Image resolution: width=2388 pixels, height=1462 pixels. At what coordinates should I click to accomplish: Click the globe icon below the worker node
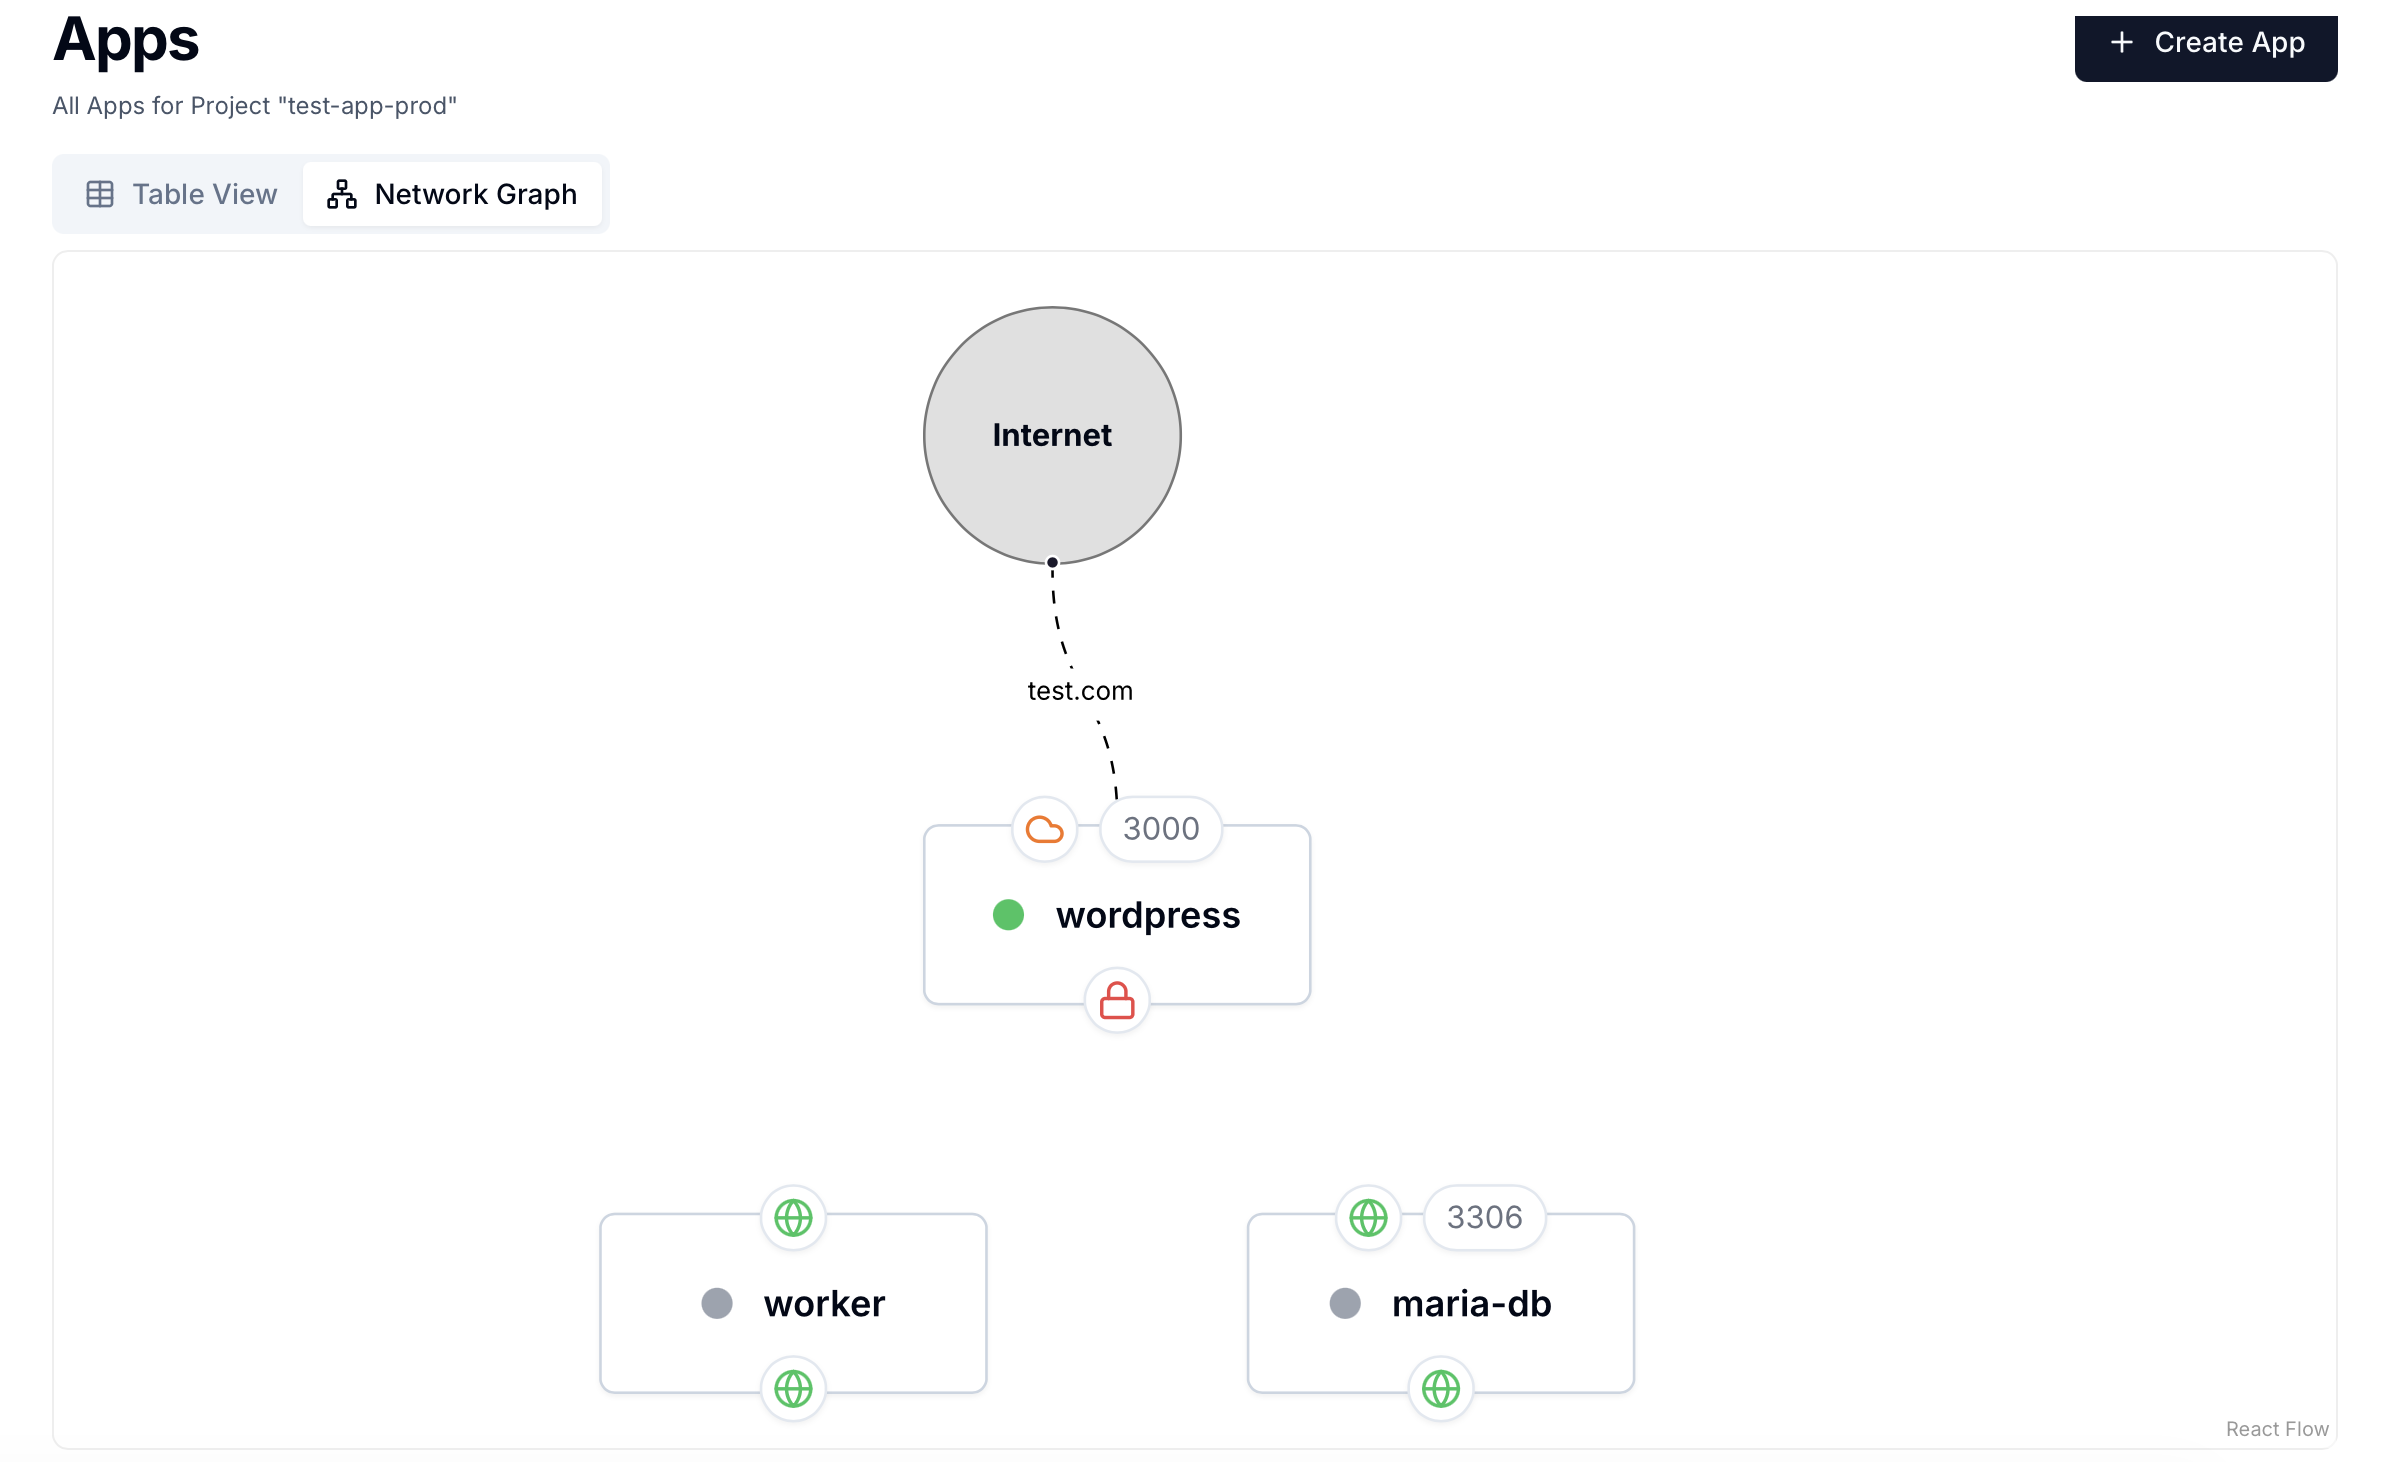tap(792, 1389)
